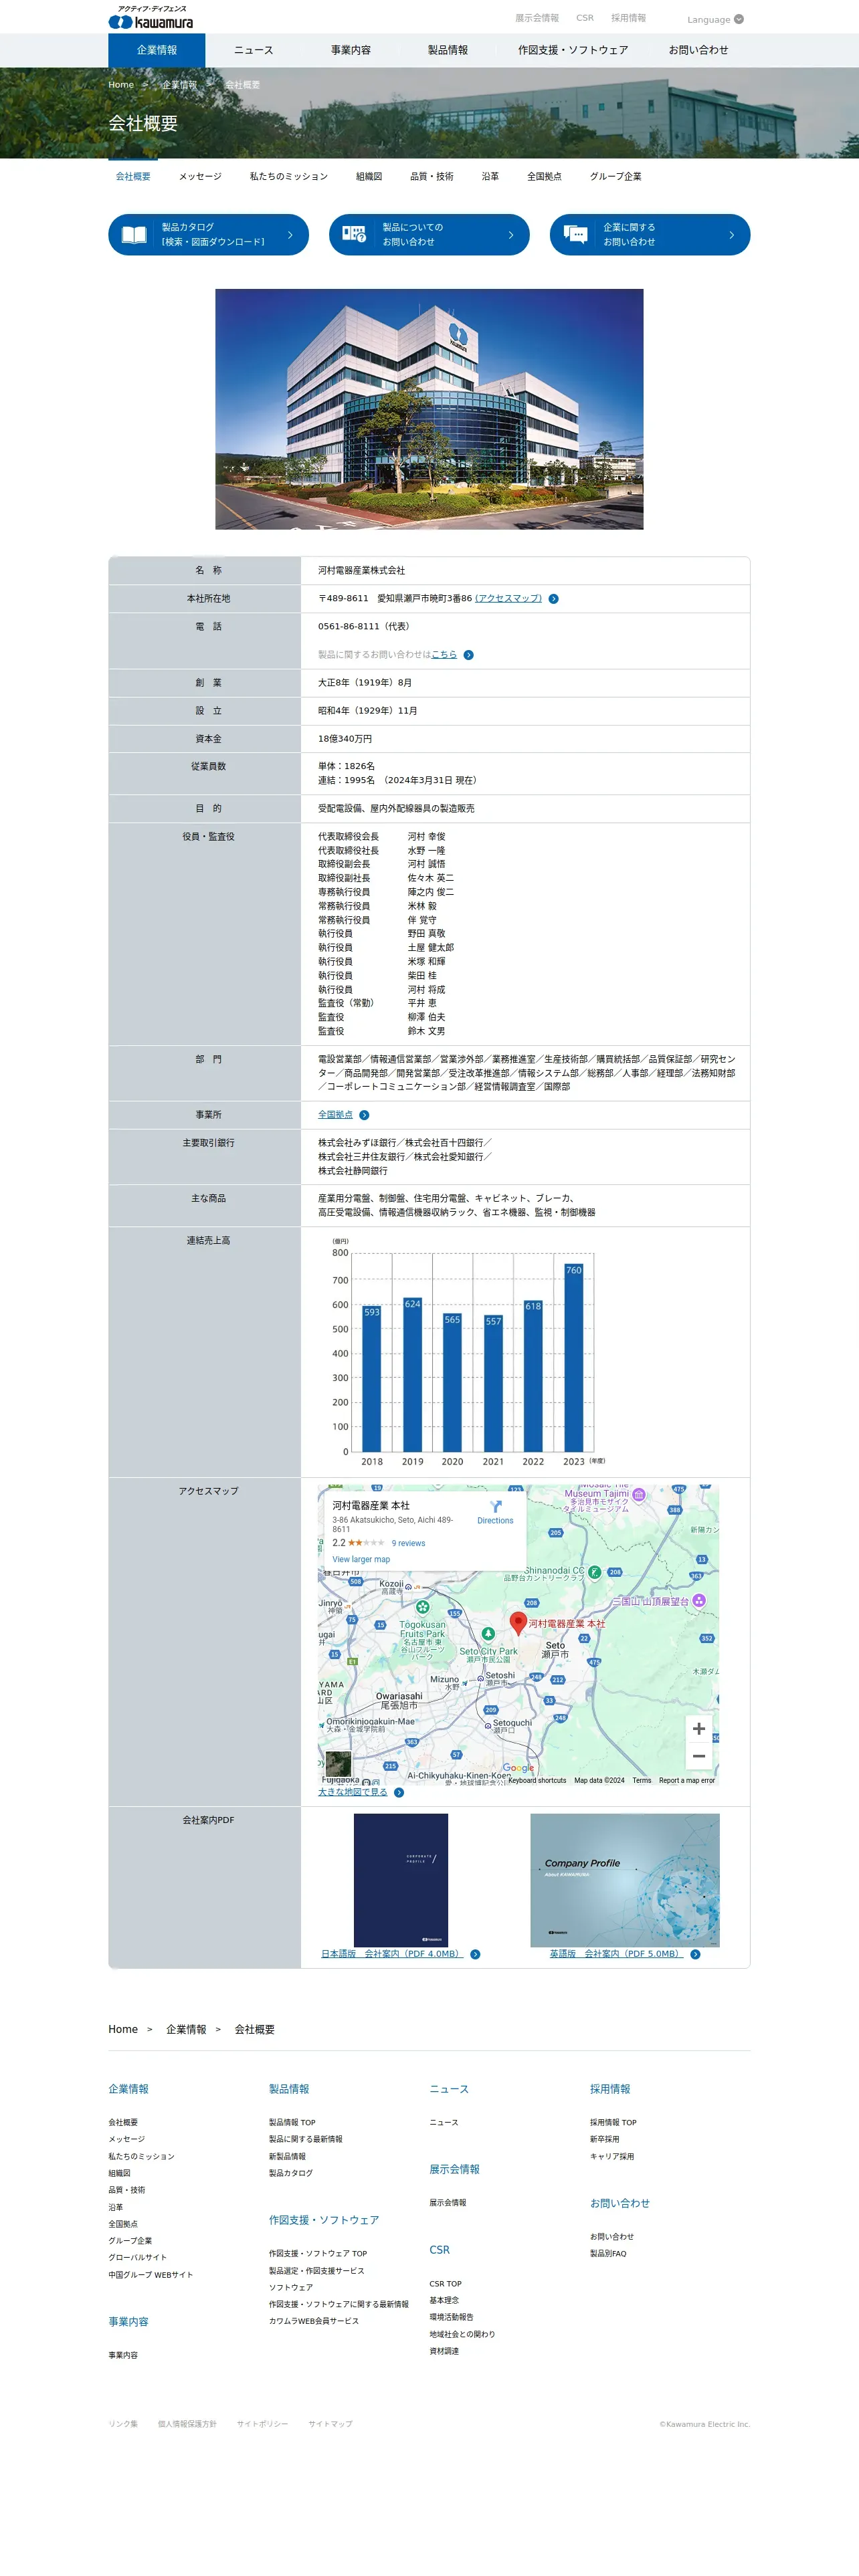Click the book icon for 製品カタログ
The height and width of the screenshot is (2576, 859).
[134, 235]
